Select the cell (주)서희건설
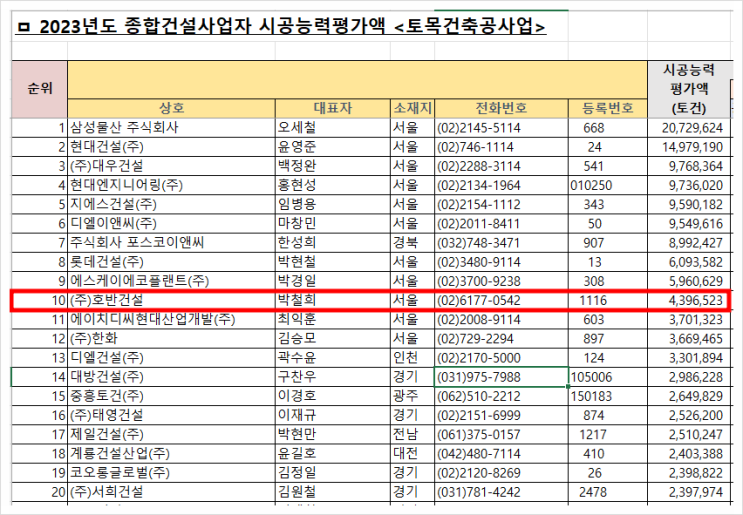 click(172, 492)
